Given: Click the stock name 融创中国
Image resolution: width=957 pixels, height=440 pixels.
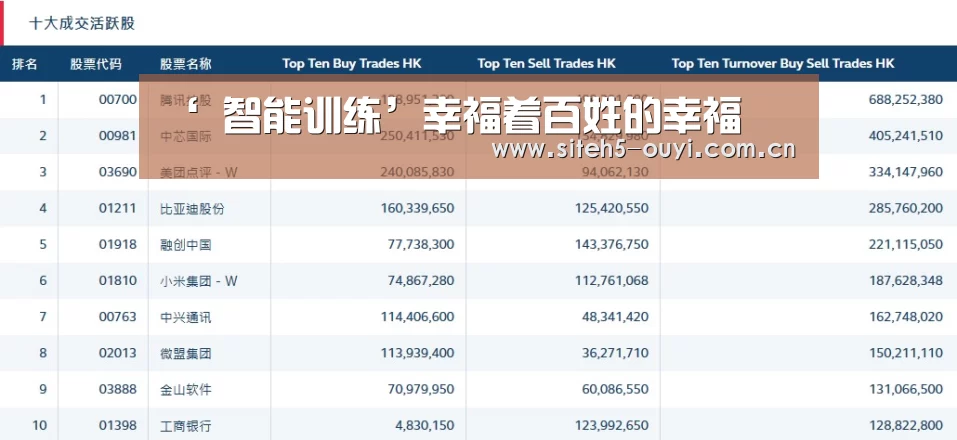Looking at the screenshot, I should (186, 245).
